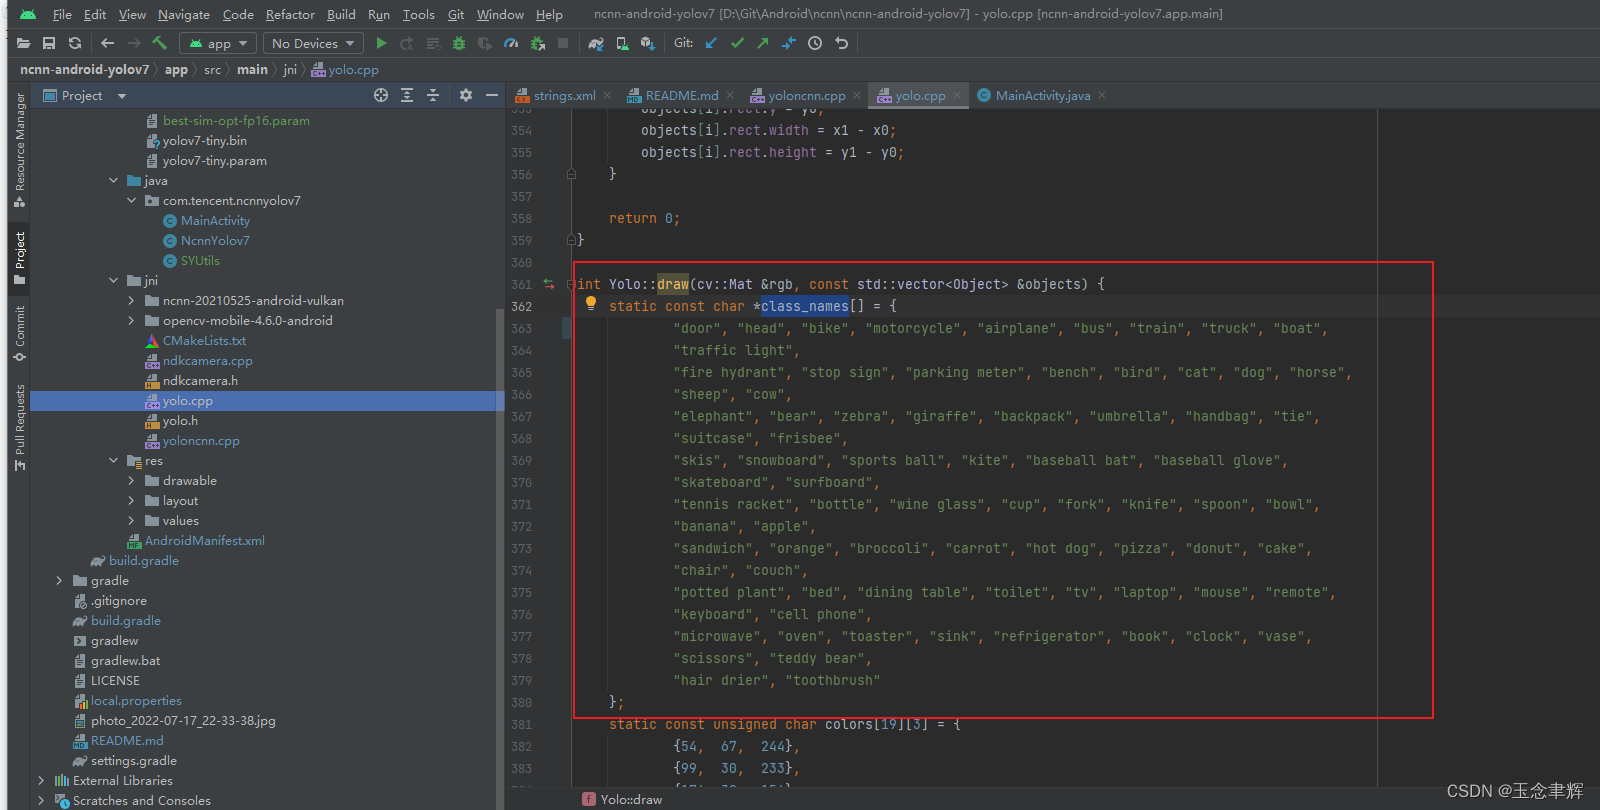
Task: Run the app with the green play button
Action: (381, 43)
